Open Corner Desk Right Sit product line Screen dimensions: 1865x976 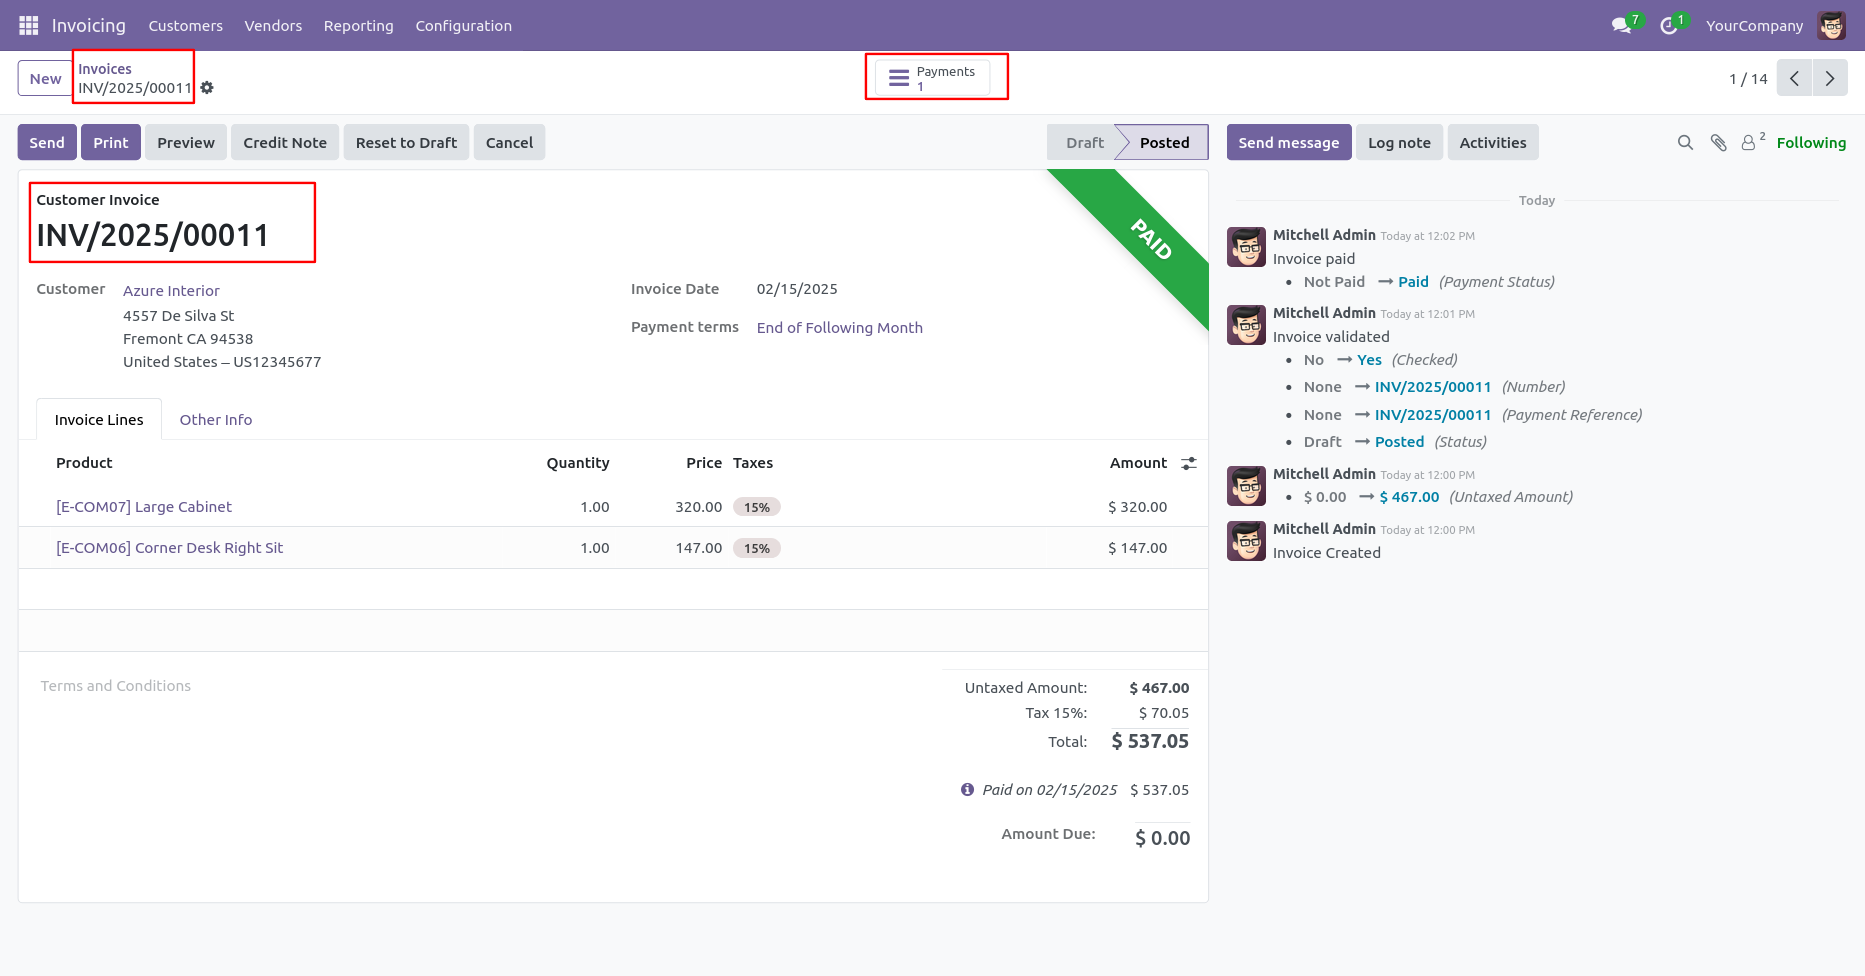click(x=170, y=548)
